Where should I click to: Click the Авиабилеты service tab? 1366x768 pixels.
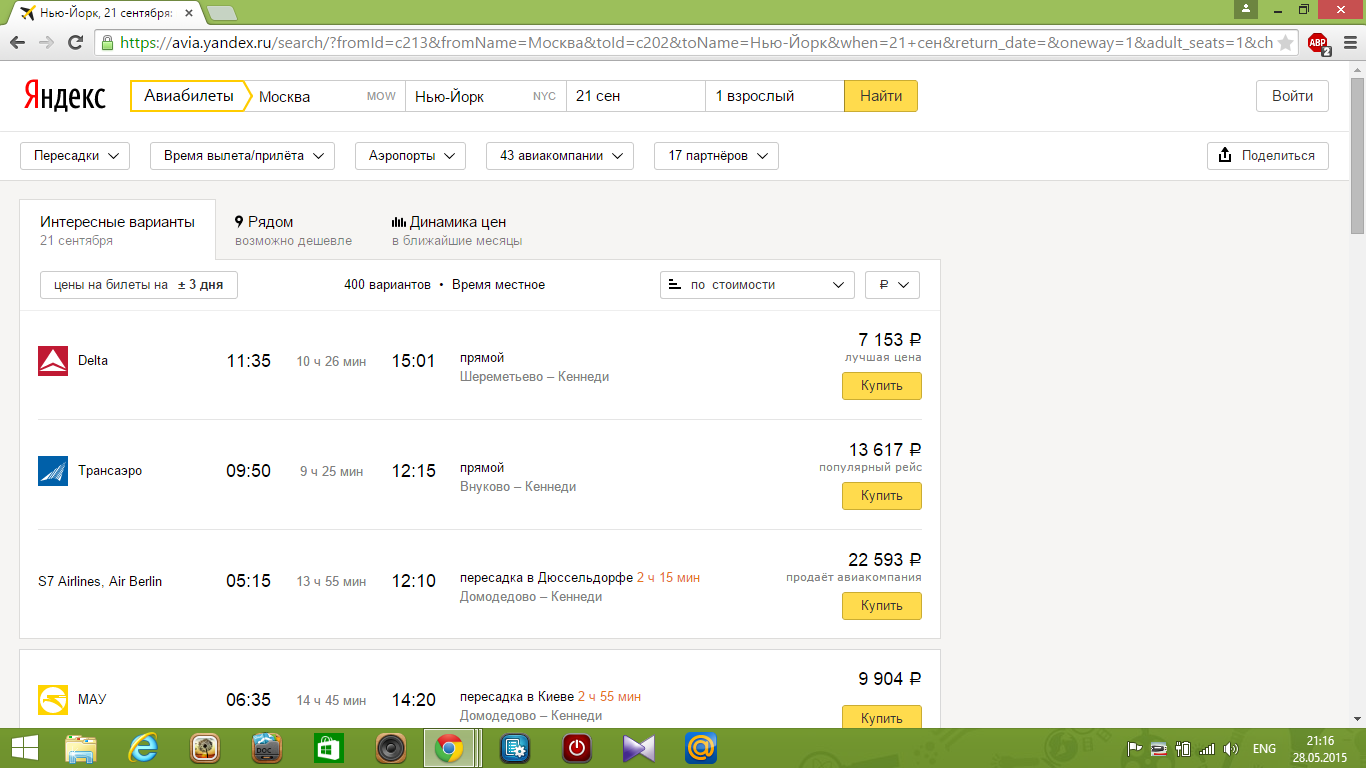tap(189, 96)
